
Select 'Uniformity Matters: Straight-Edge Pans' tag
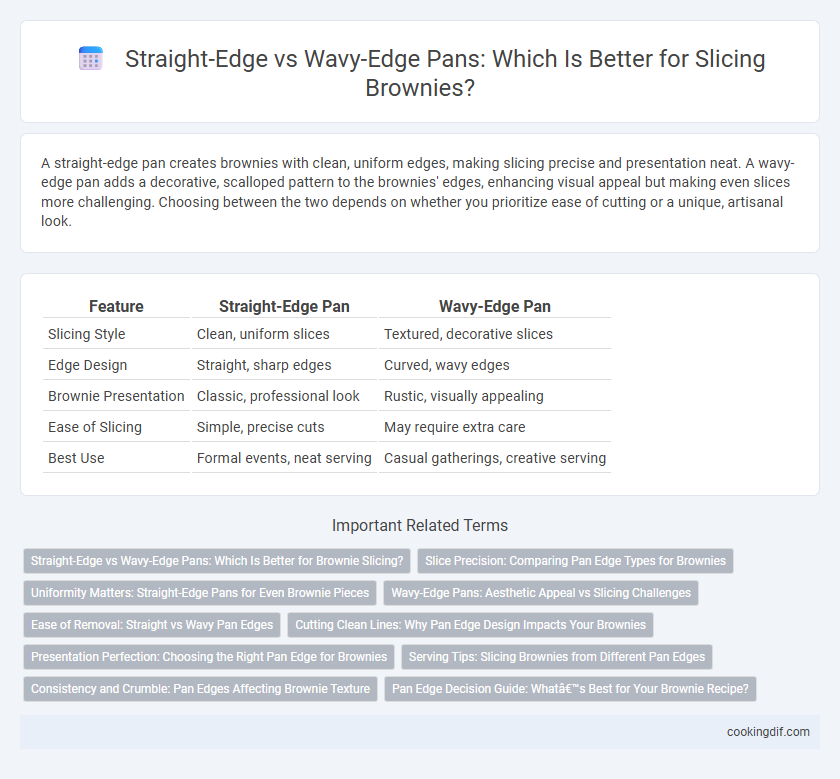[x=200, y=593]
